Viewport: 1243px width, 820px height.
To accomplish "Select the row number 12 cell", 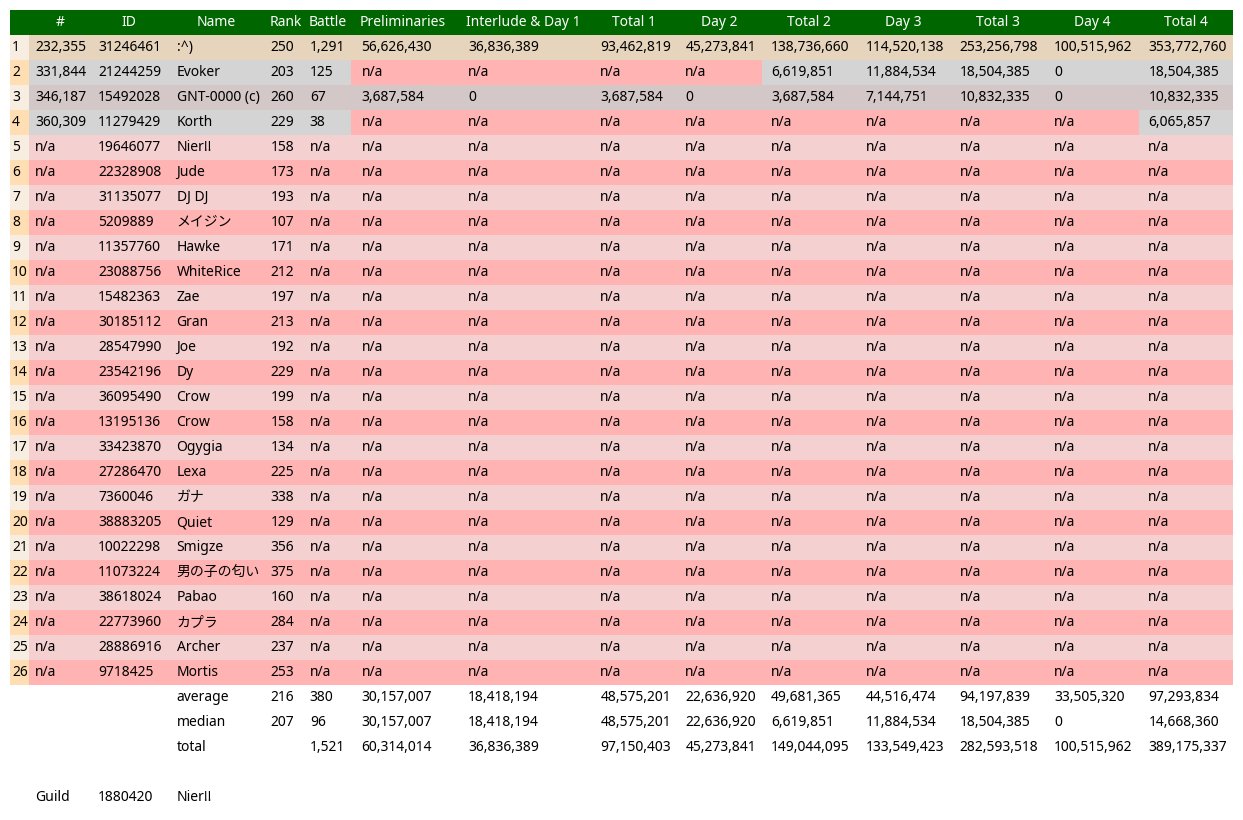I will [x=19, y=321].
